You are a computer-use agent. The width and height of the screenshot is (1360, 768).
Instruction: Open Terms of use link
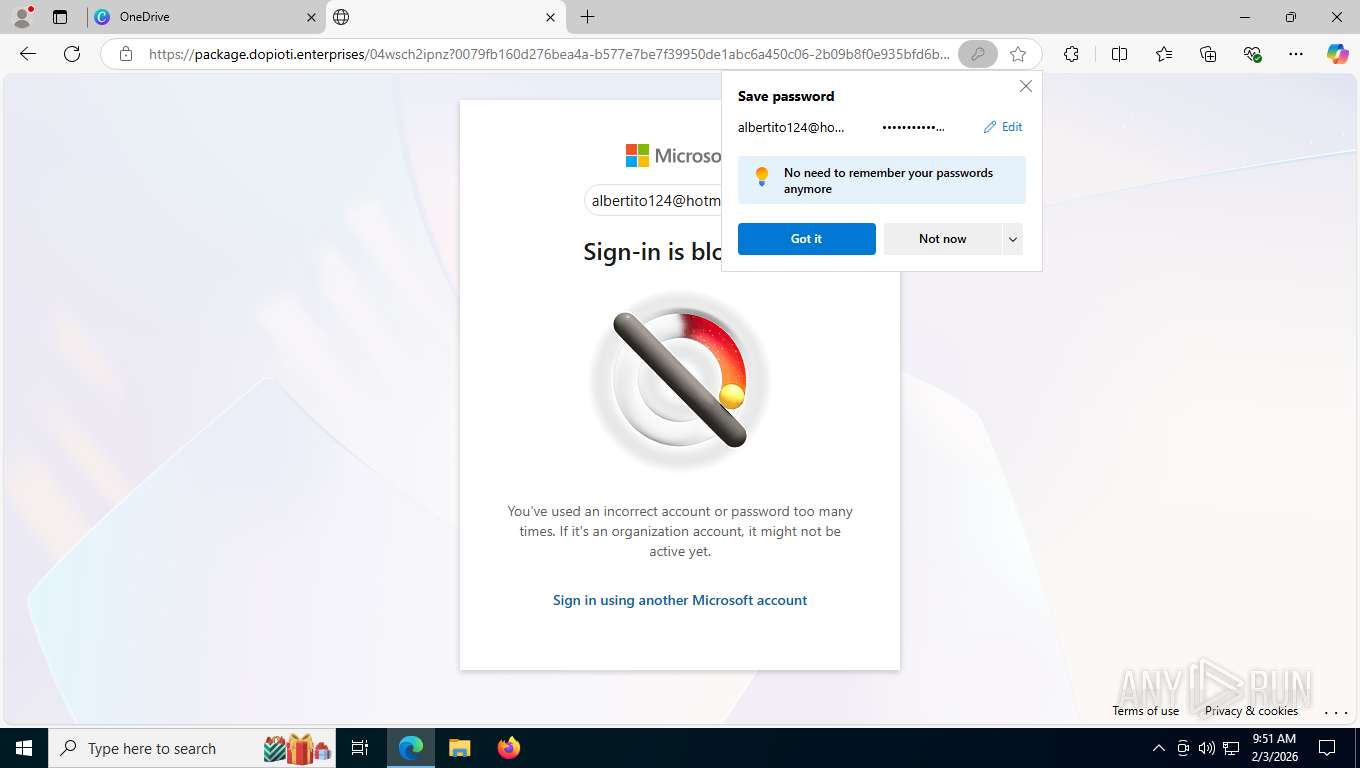[1145, 711]
